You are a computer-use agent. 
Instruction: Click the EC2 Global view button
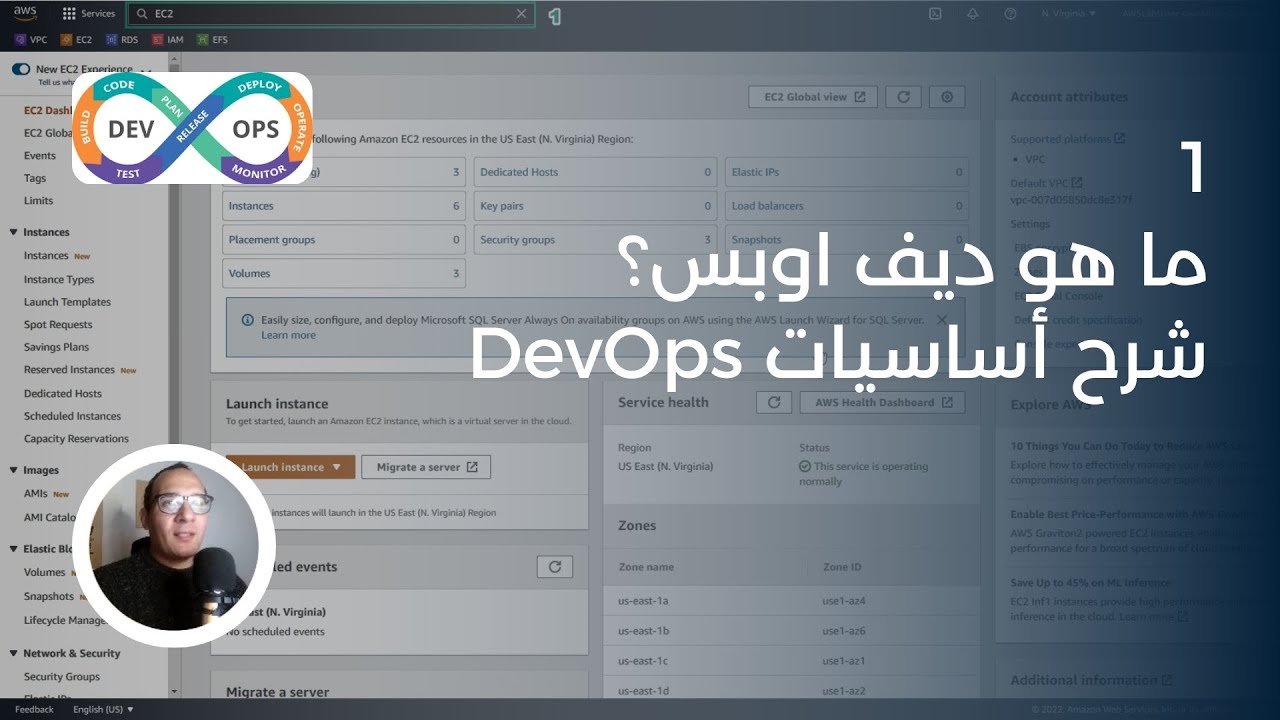(x=813, y=97)
